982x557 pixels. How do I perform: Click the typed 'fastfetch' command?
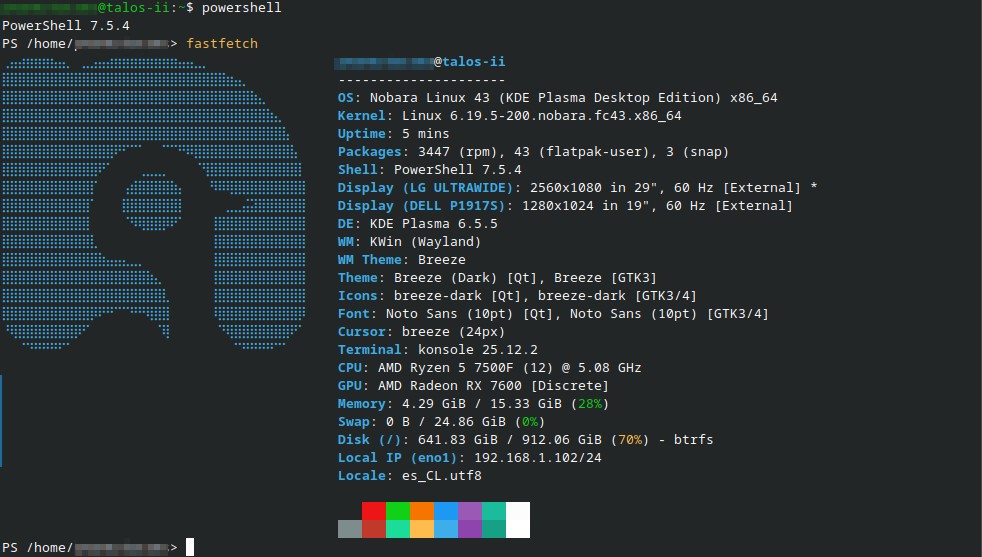pyautogui.click(x=222, y=43)
